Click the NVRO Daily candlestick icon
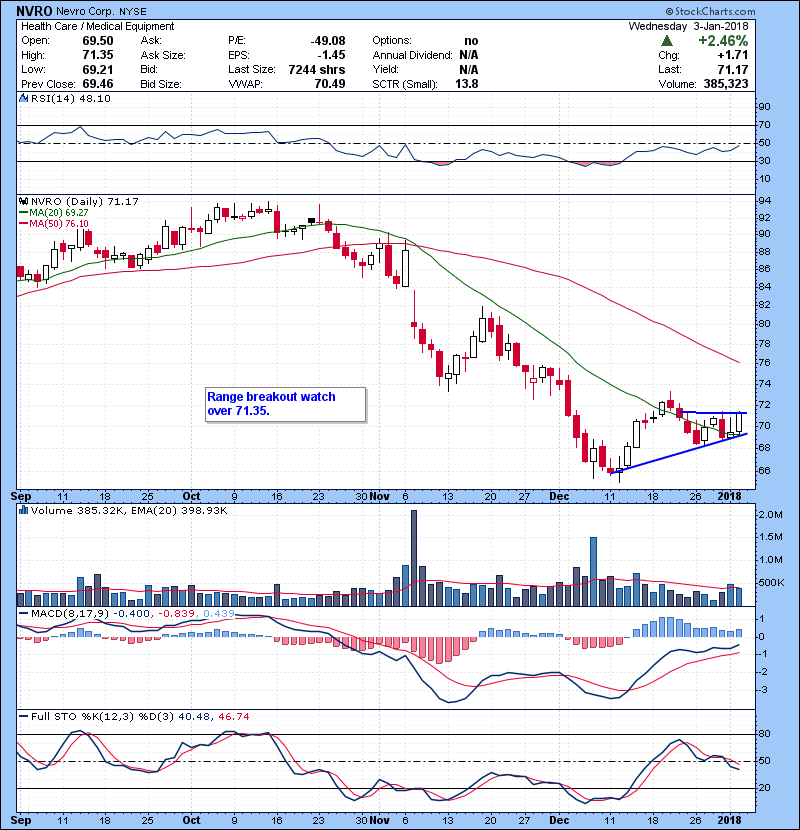Image resolution: width=800 pixels, height=830 pixels. pyautogui.click(x=23, y=201)
